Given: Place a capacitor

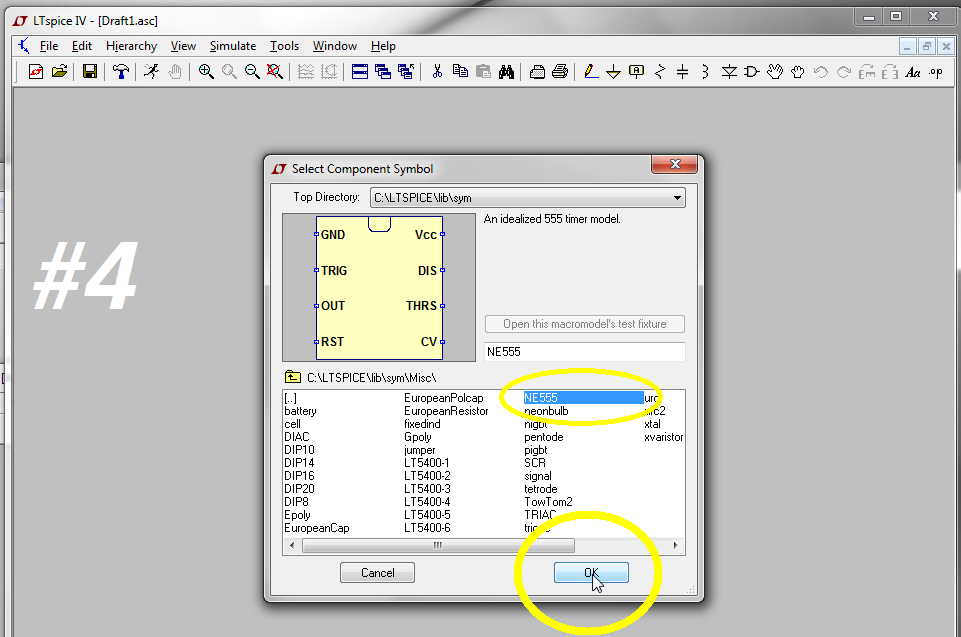Looking at the screenshot, I should (x=683, y=72).
